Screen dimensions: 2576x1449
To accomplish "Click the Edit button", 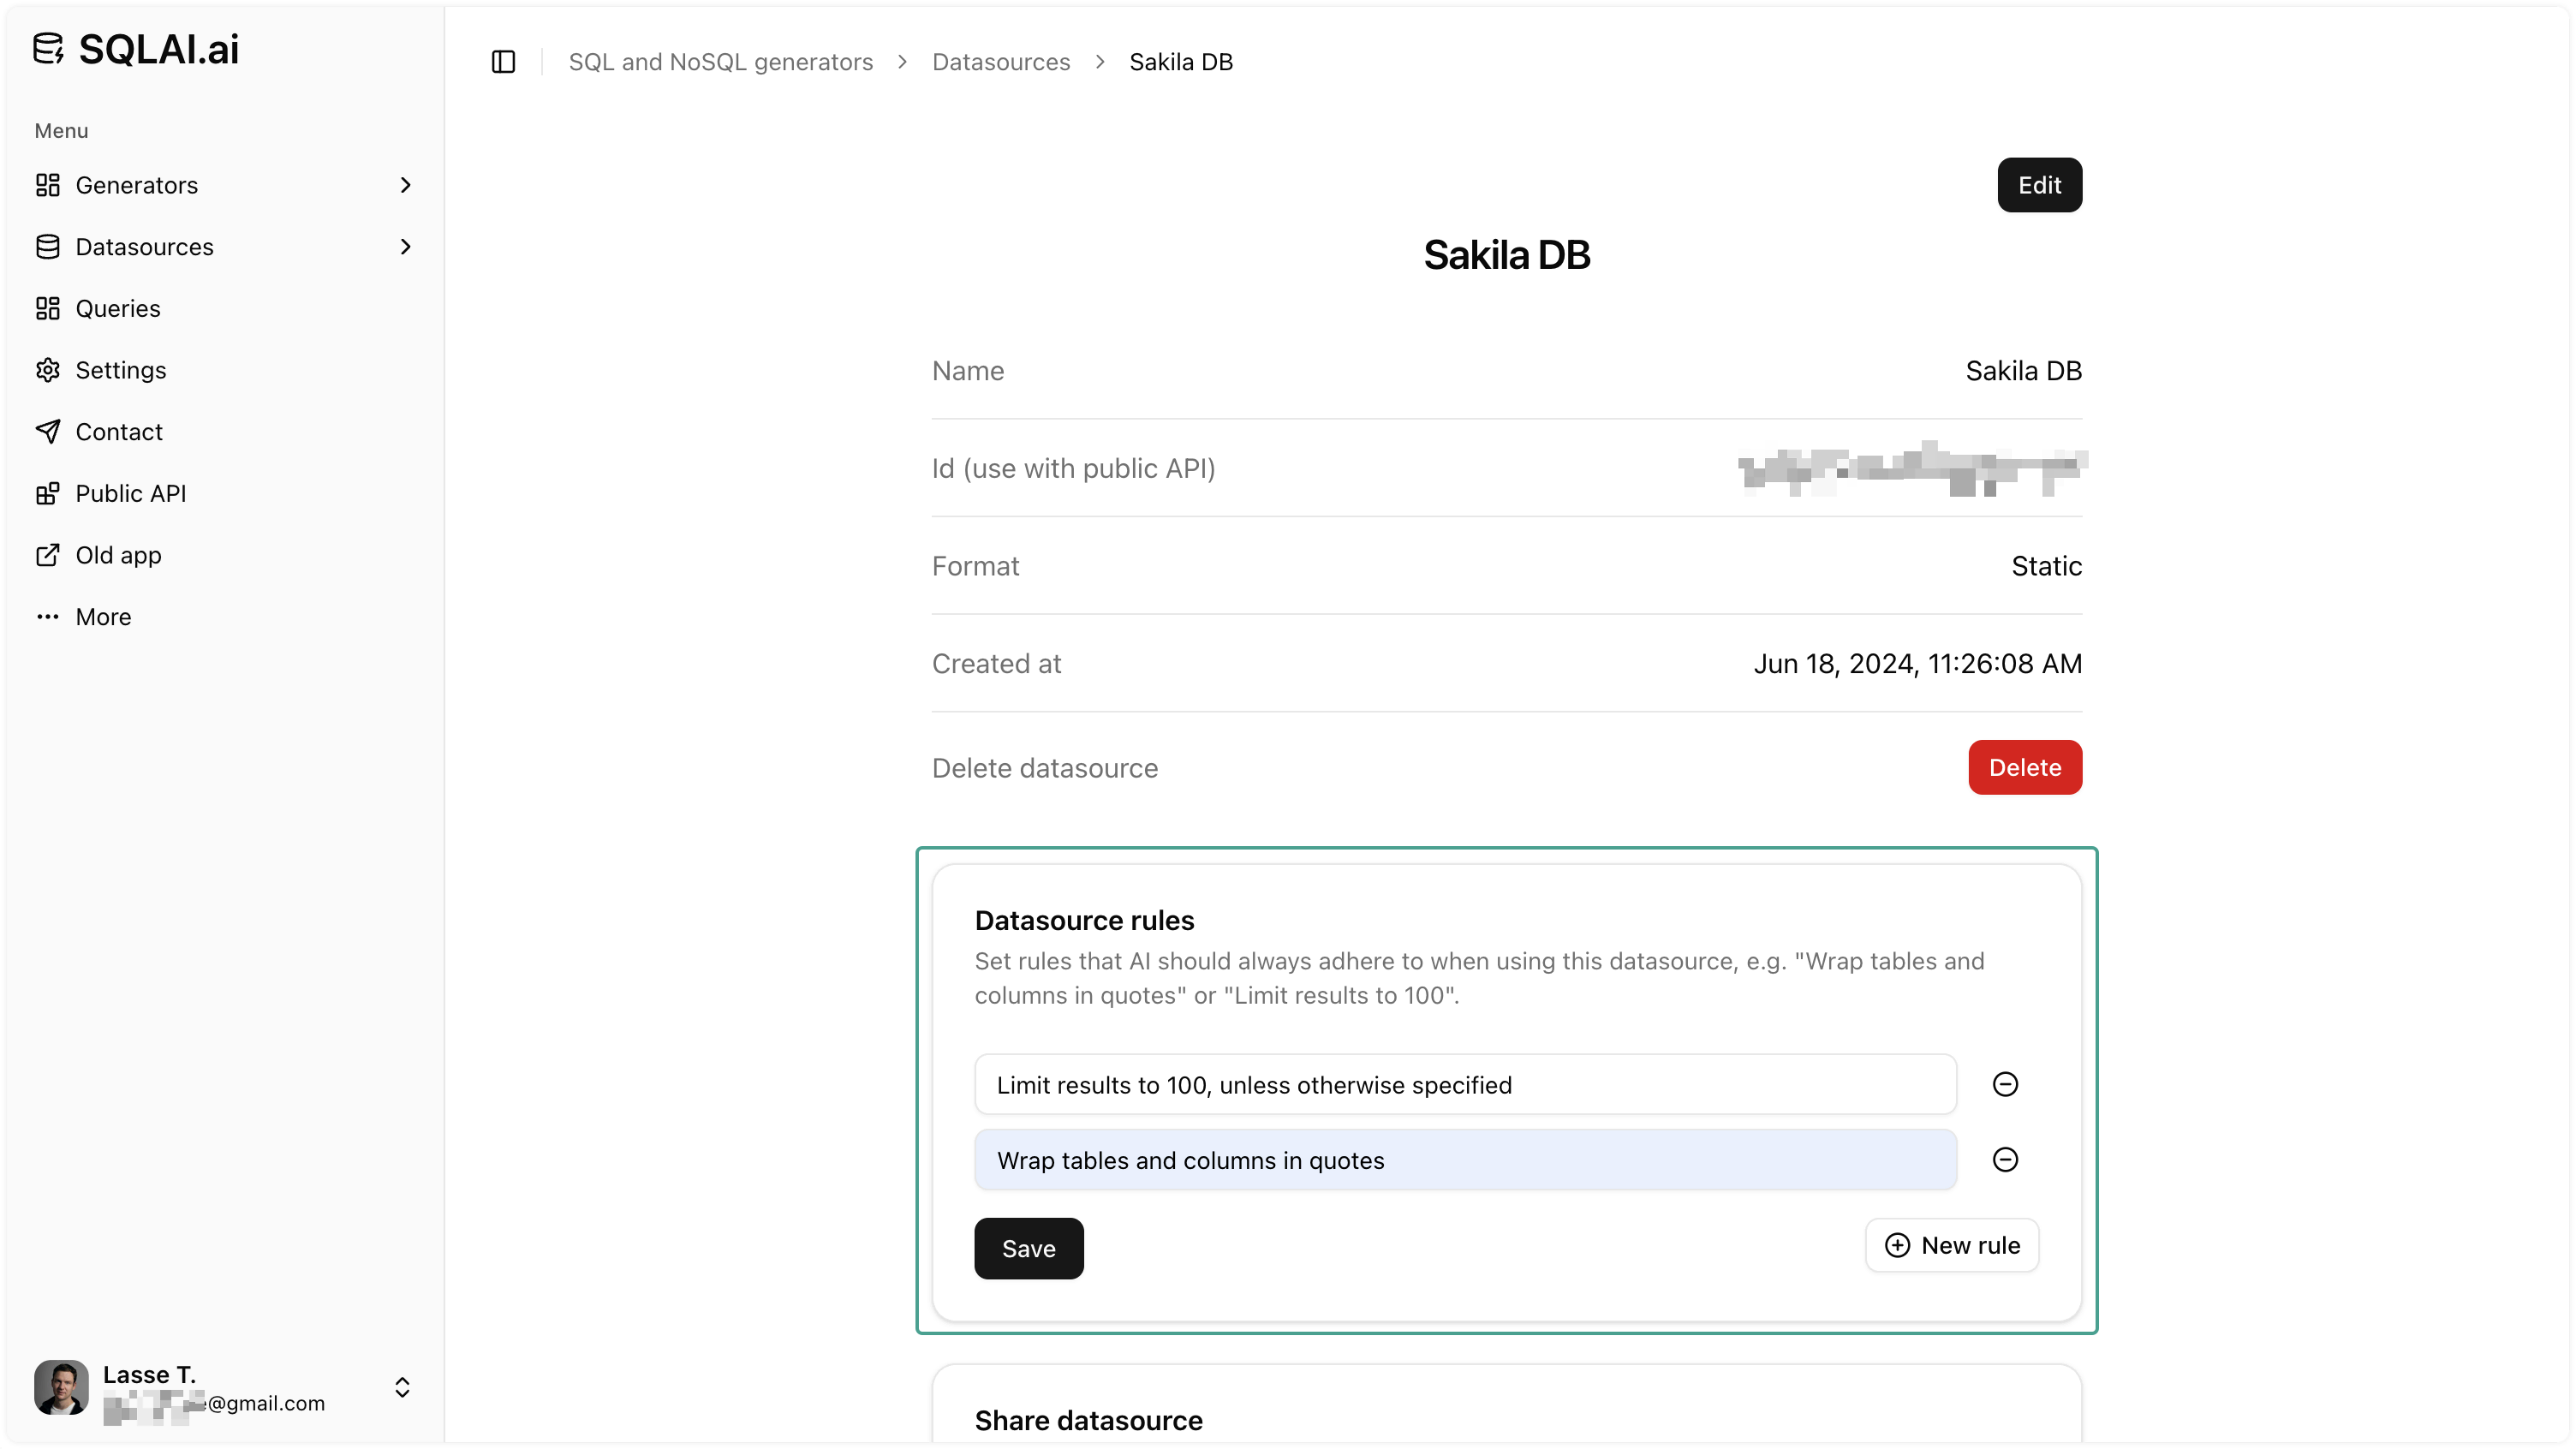I will tap(2039, 185).
